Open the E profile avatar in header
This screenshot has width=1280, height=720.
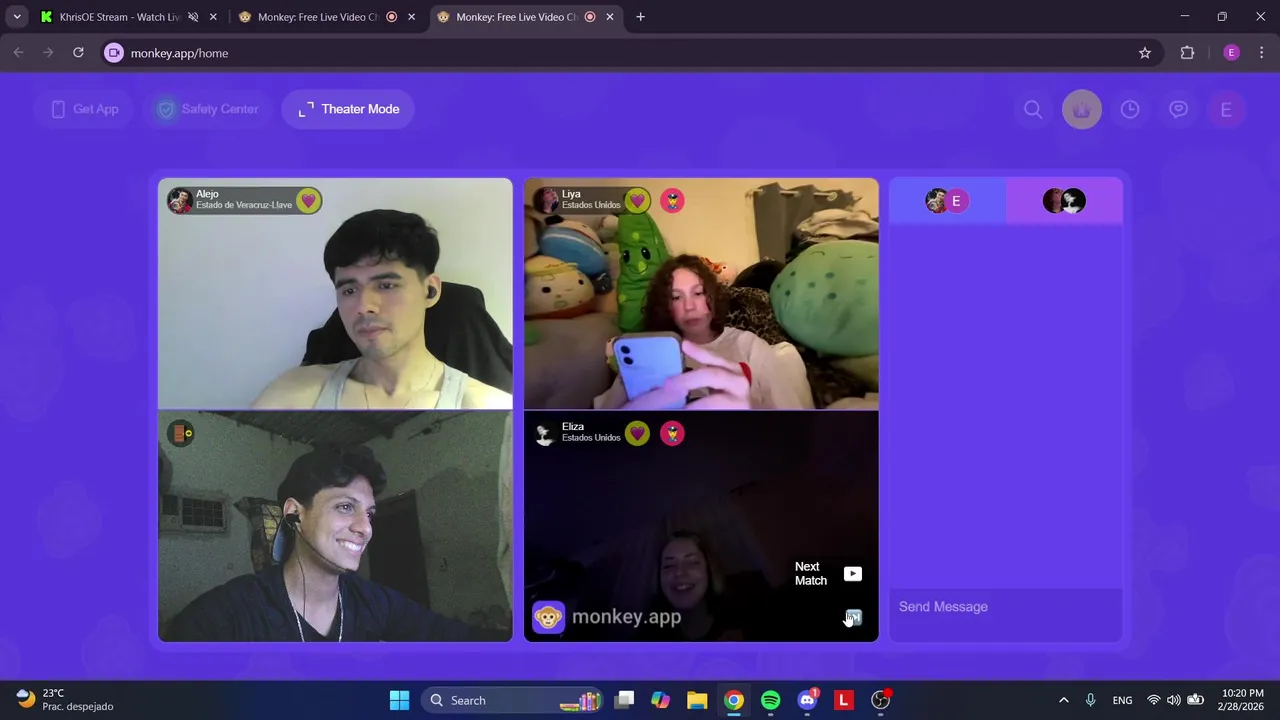click(1226, 110)
